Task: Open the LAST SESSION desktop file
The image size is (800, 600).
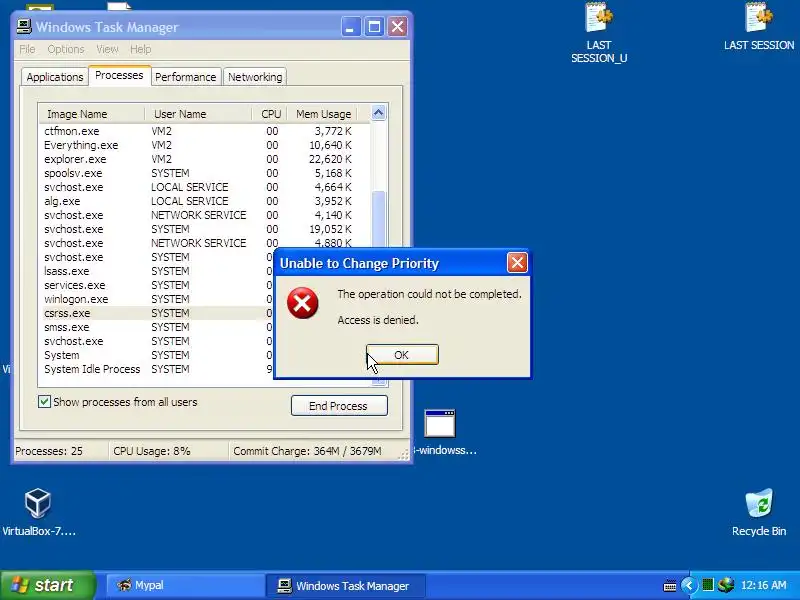Action: pyautogui.click(x=759, y=27)
